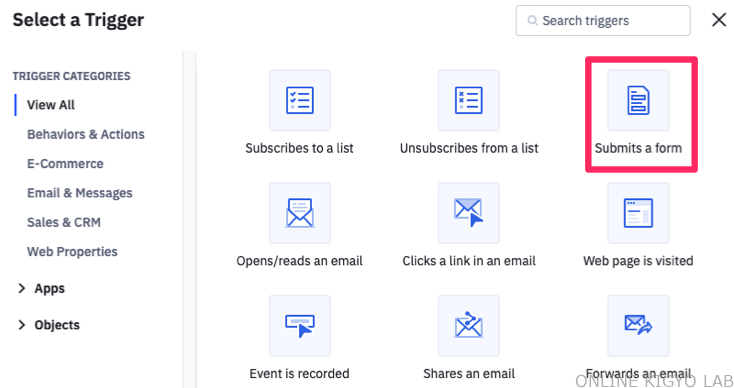Filter by the E-Commerce category

click(65, 164)
